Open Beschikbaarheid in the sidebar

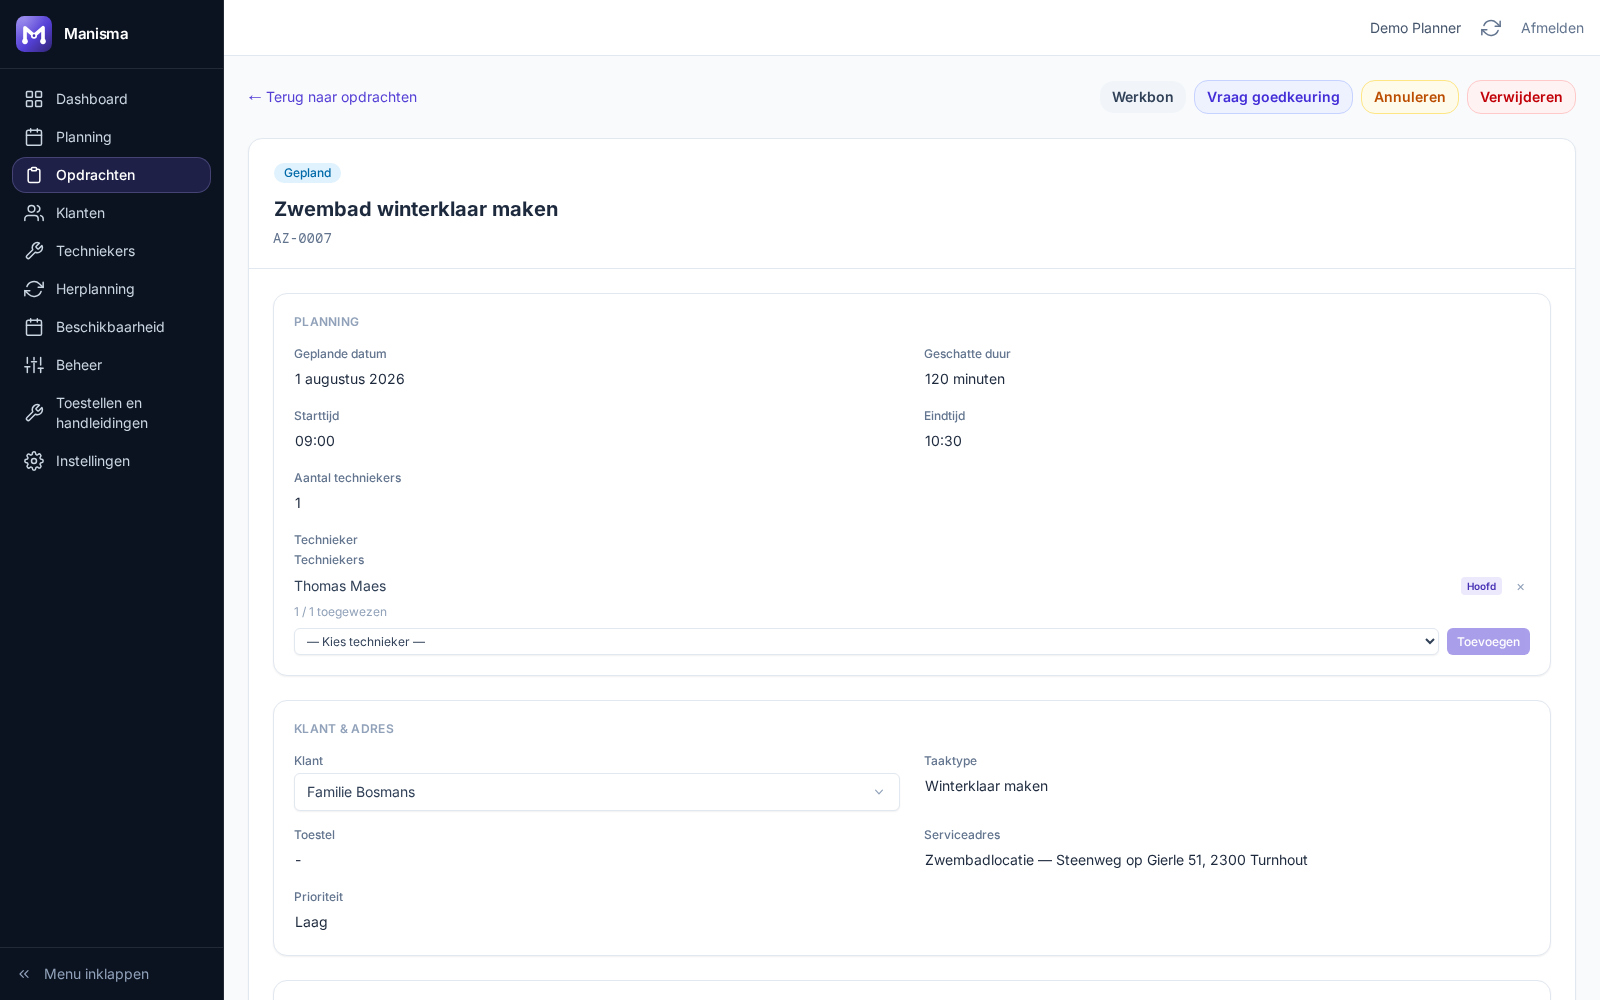[111, 327]
